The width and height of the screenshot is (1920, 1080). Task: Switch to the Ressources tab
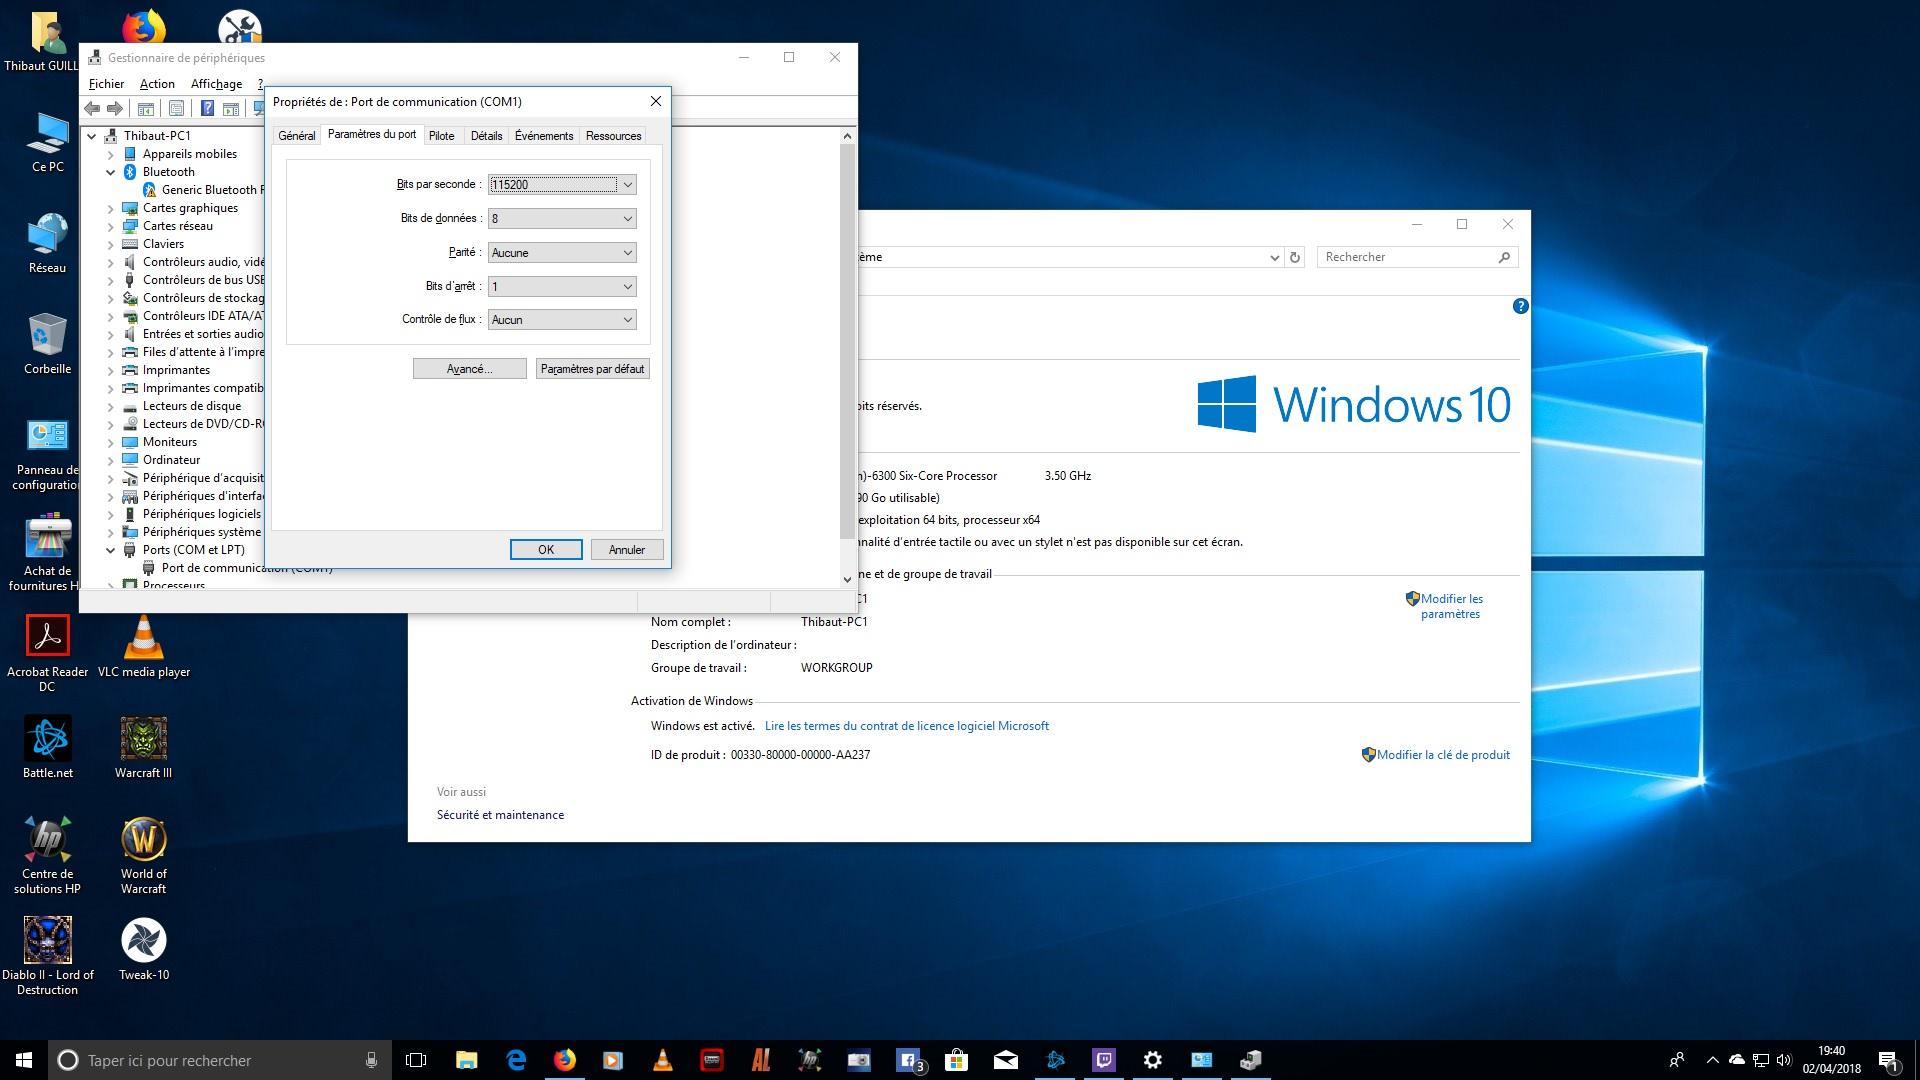[x=613, y=136]
